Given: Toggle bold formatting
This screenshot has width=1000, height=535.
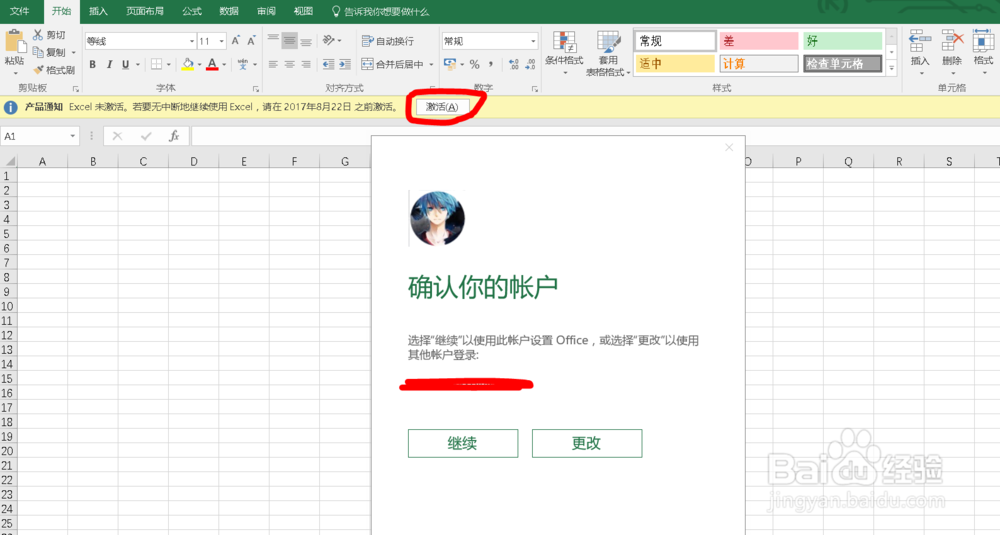Looking at the screenshot, I should [x=92, y=64].
